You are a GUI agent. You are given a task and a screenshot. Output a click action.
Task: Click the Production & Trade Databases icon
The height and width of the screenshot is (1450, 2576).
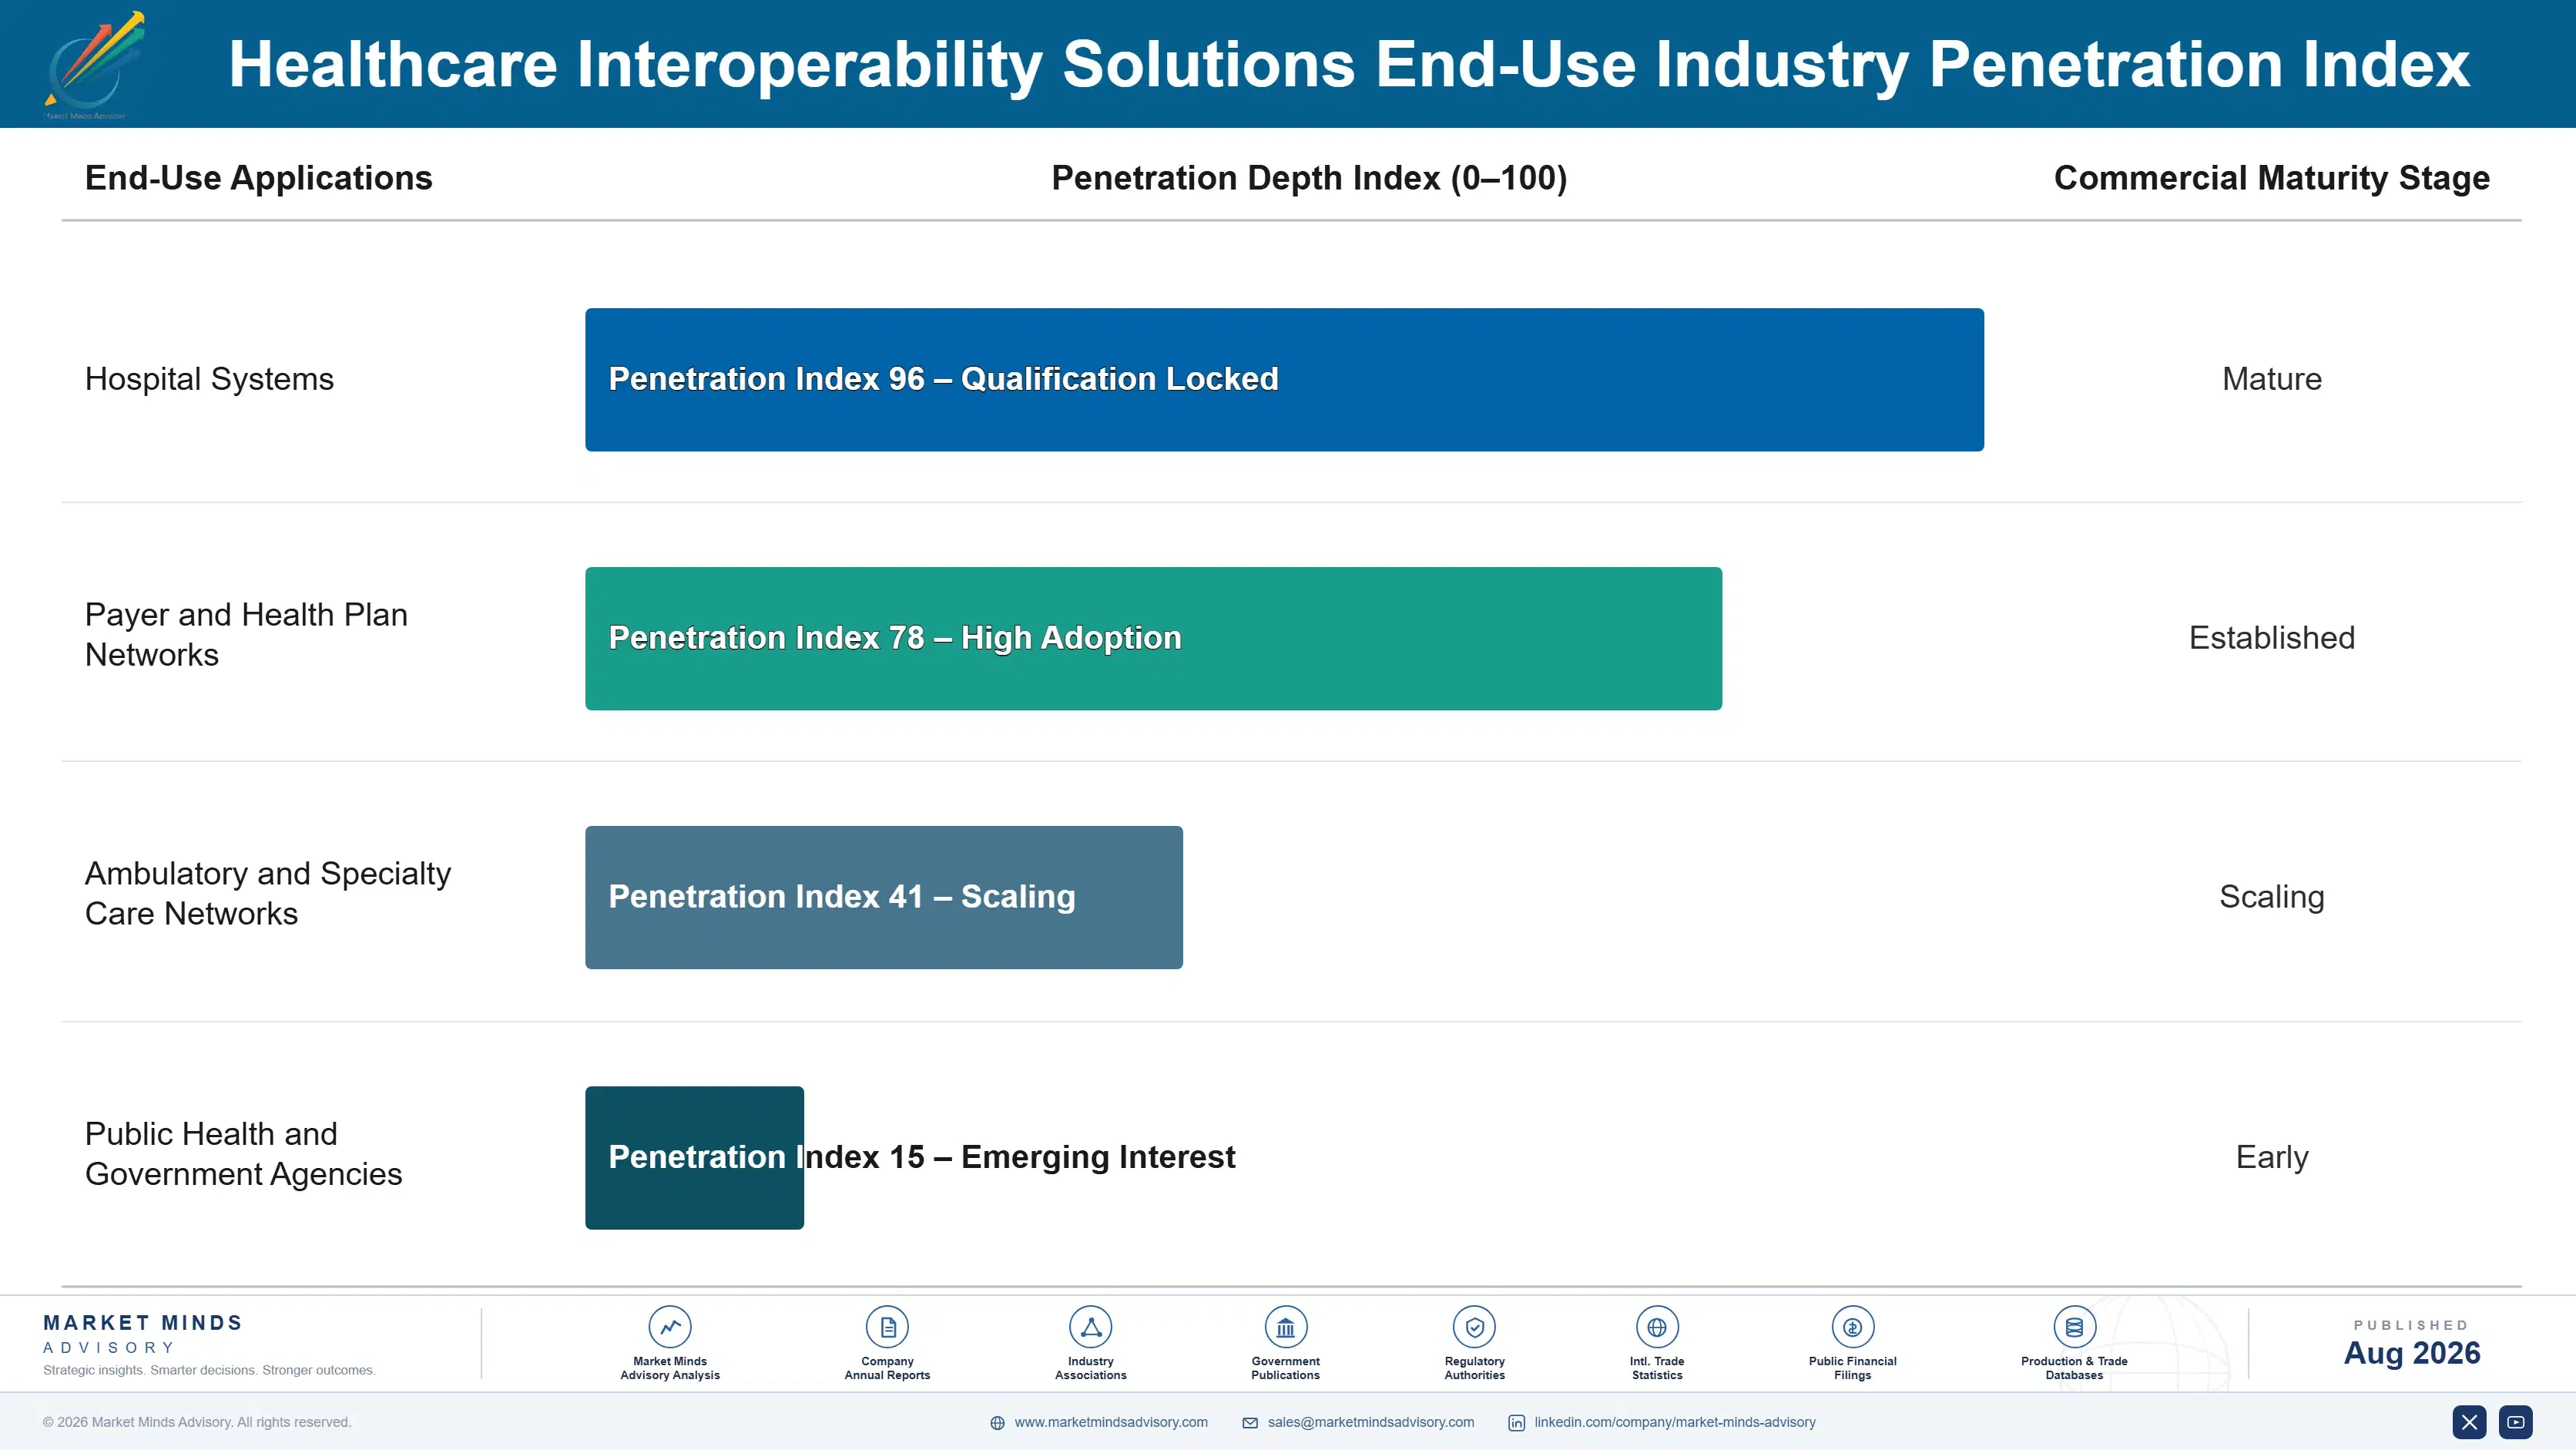pos(2074,1327)
